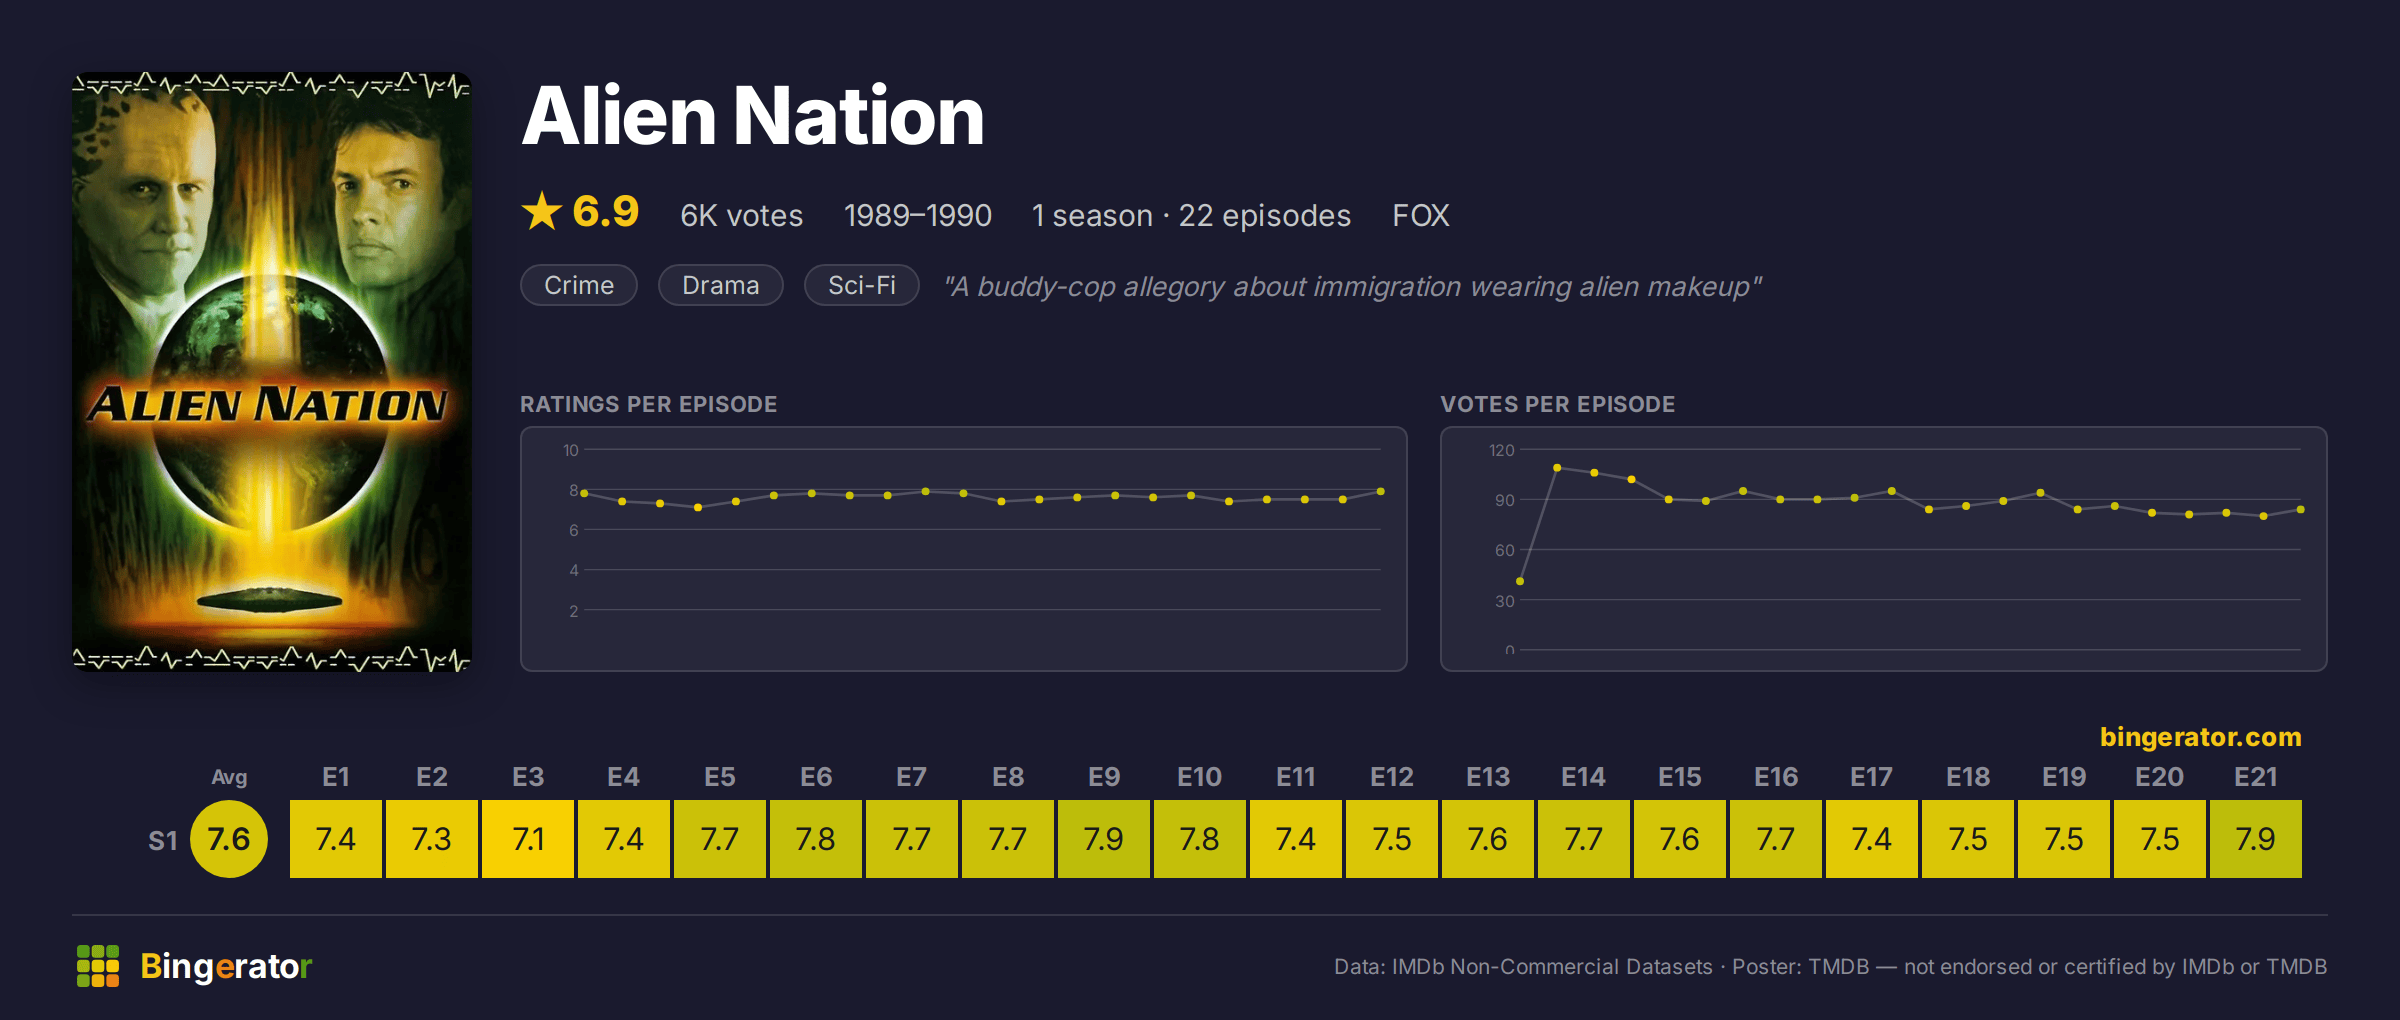Click the Bingerator brand name in footer

226,966
